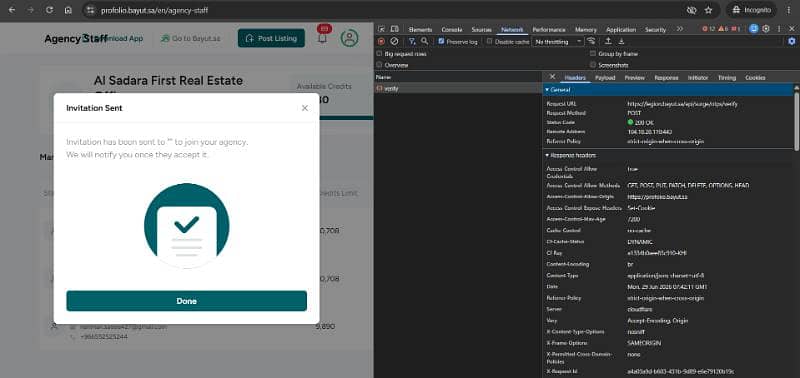
Task: Click the Done button
Action: [x=186, y=301]
